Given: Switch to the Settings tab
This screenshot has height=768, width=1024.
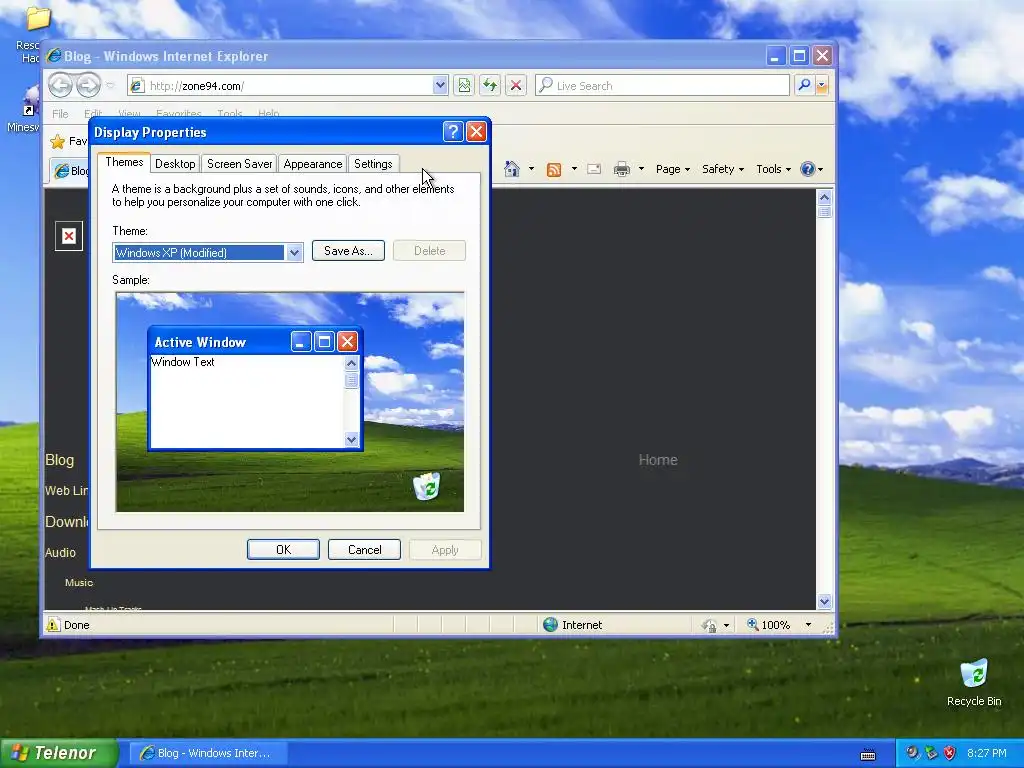Looking at the screenshot, I should [x=373, y=164].
